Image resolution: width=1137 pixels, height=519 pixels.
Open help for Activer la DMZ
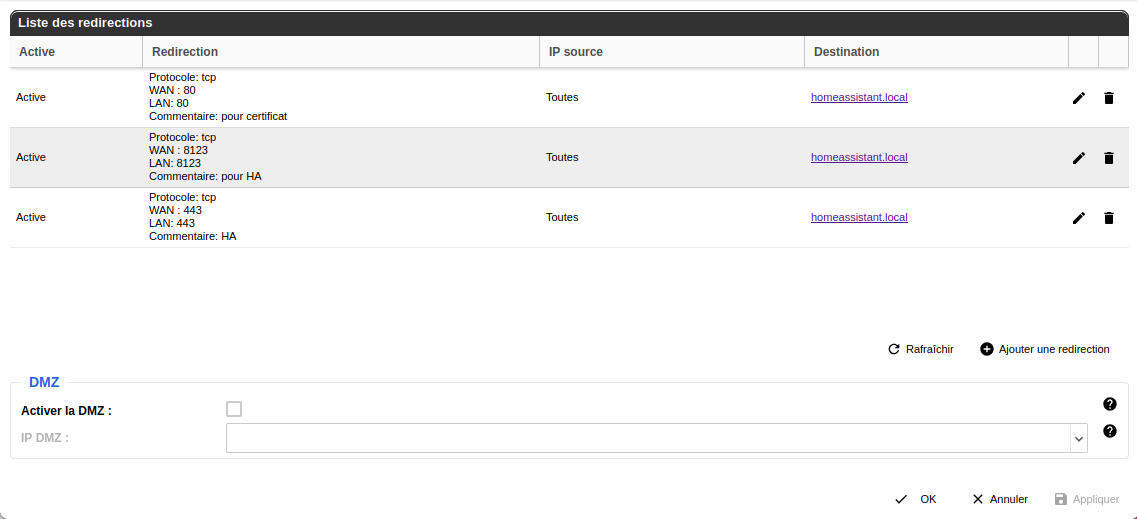pyautogui.click(x=1109, y=404)
